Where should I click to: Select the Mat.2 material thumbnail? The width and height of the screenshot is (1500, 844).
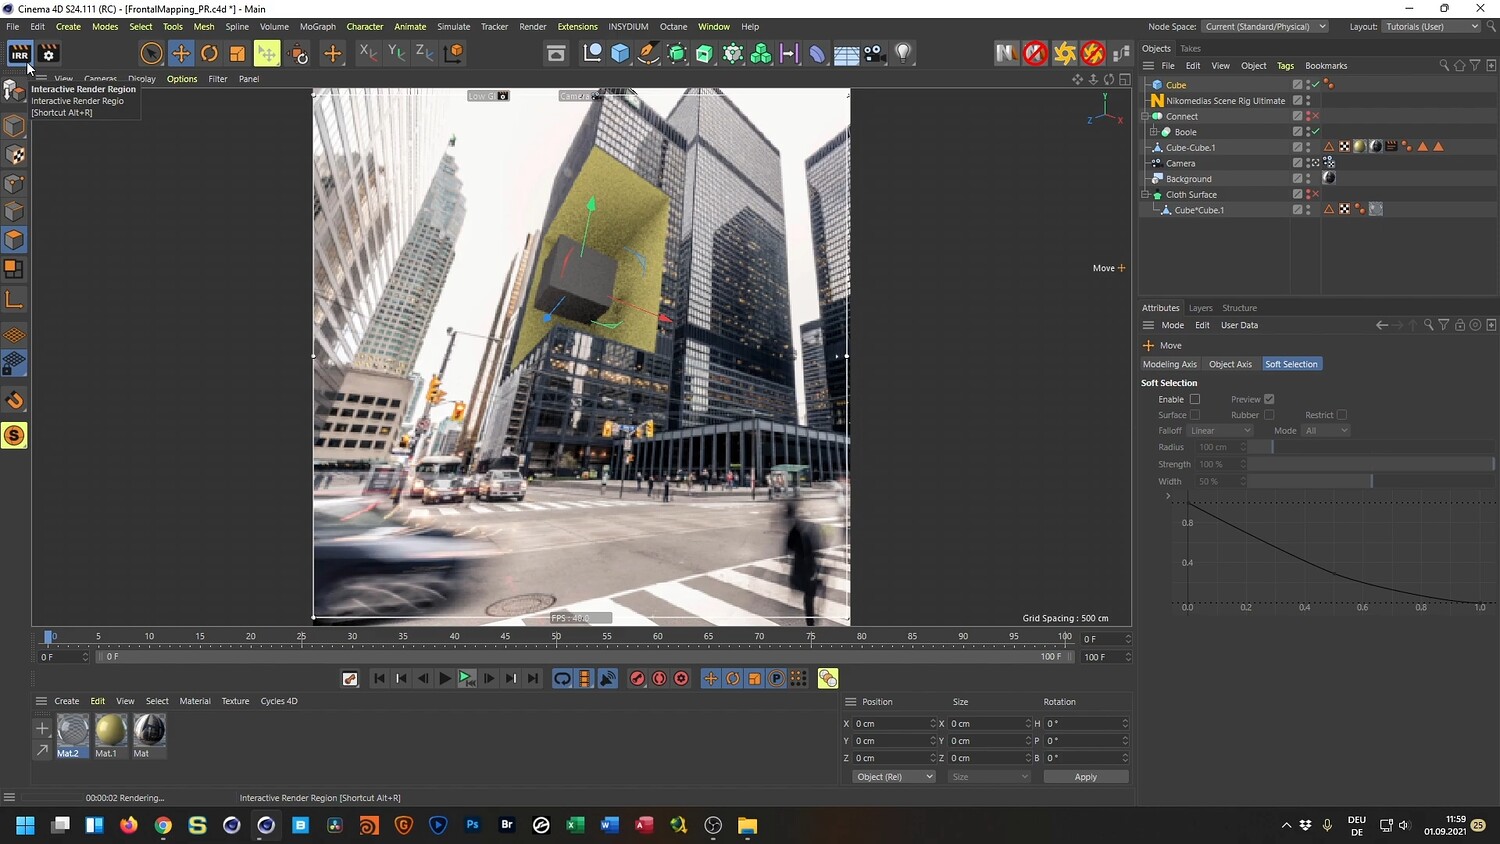click(72, 731)
